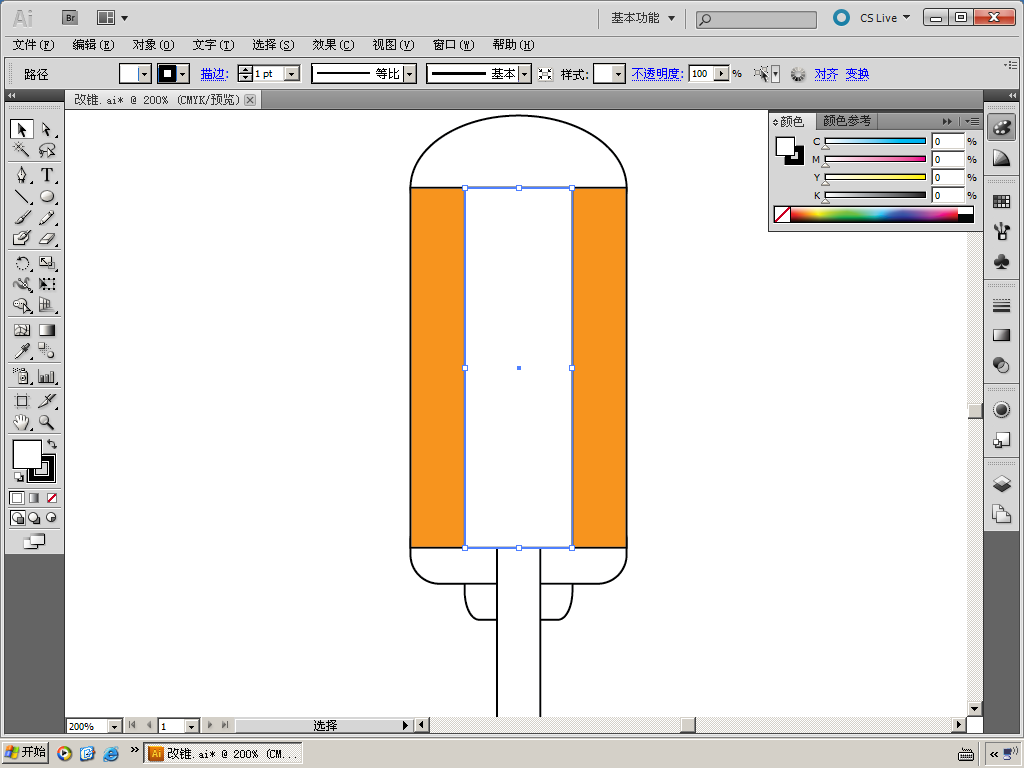Select the Column Graph tool

pyautogui.click(x=46, y=376)
